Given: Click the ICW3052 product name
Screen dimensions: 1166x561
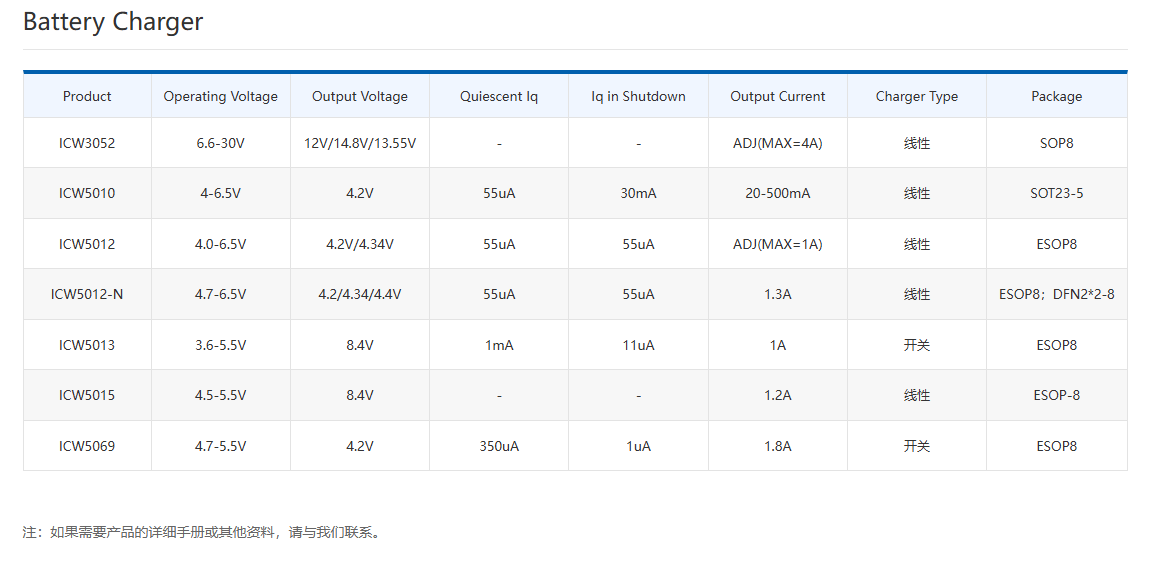Looking at the screenshot, I should tap(87, 143).
